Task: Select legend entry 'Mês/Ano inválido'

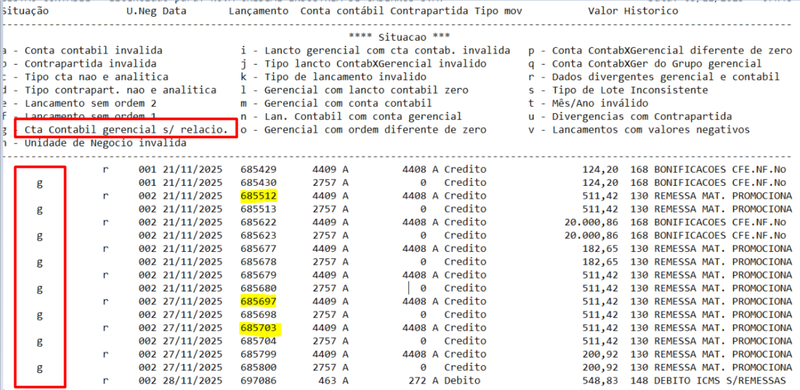Action: coord(600,104)
